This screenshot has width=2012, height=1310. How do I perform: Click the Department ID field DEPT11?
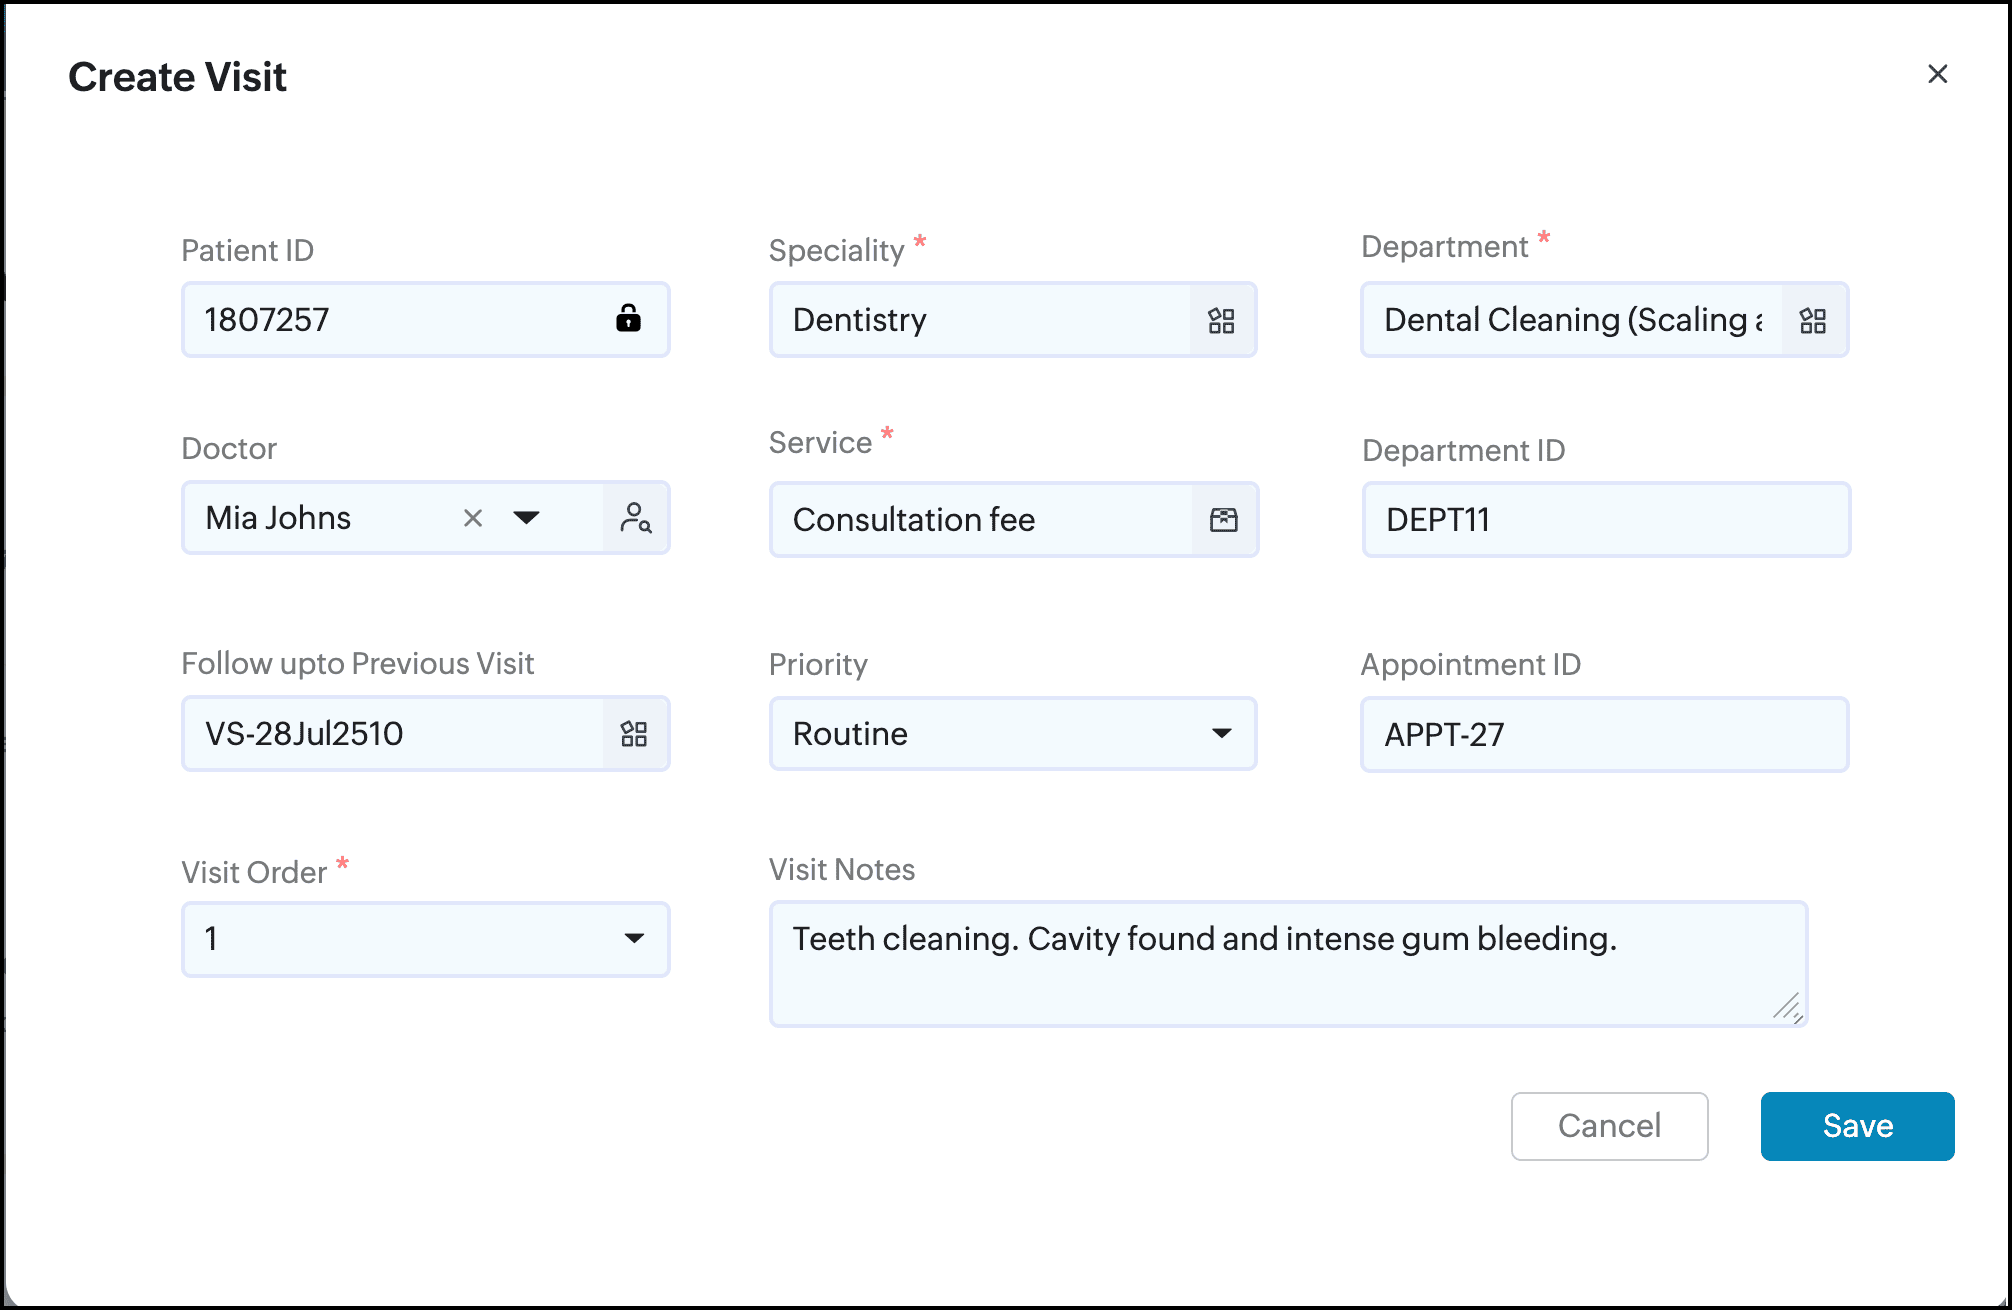click(x=1605, y=520)
